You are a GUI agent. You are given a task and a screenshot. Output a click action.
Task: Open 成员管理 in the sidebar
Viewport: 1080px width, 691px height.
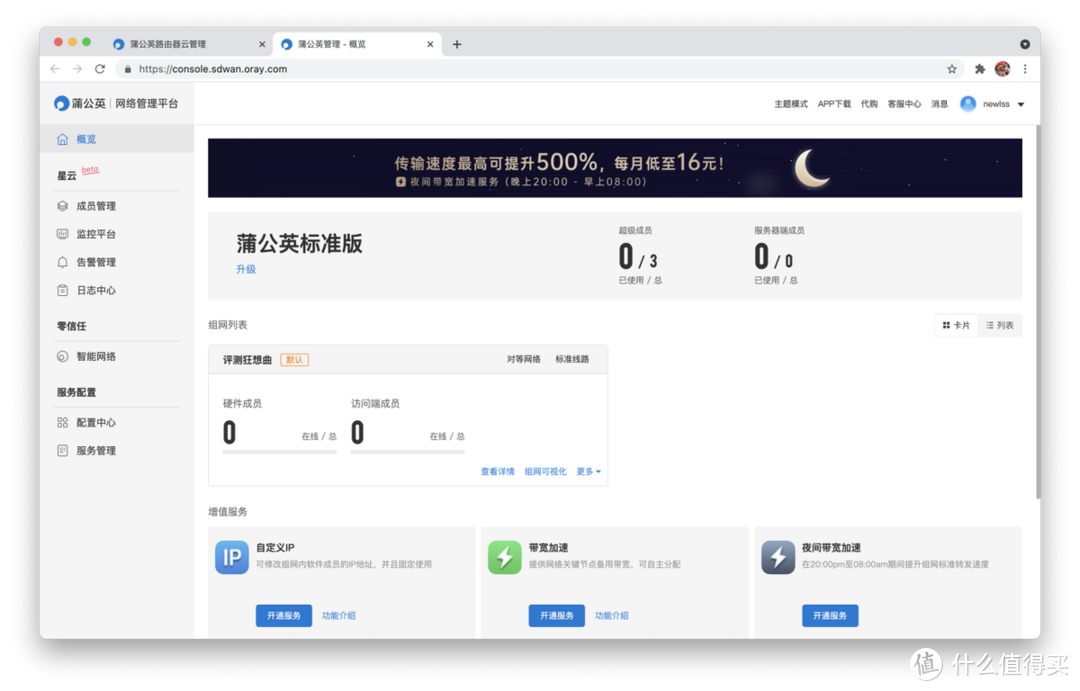(x=95, y=205)
